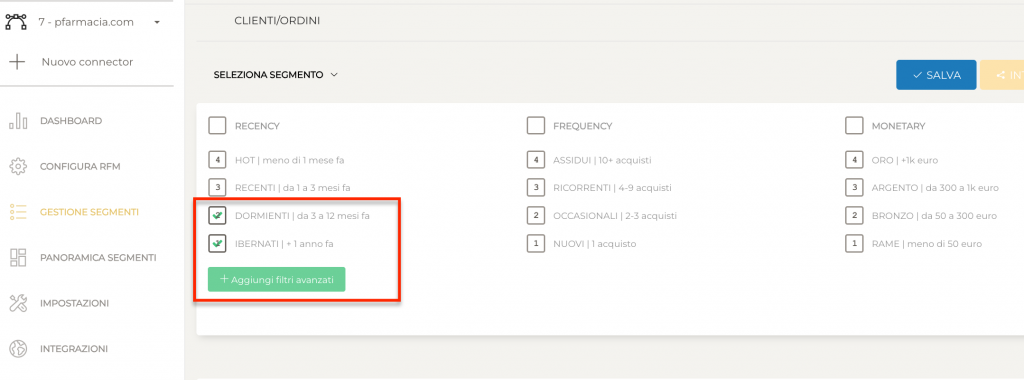Click the plus icon for Nuovo connector
1024x380 pixels.
[x=17, y=62]
